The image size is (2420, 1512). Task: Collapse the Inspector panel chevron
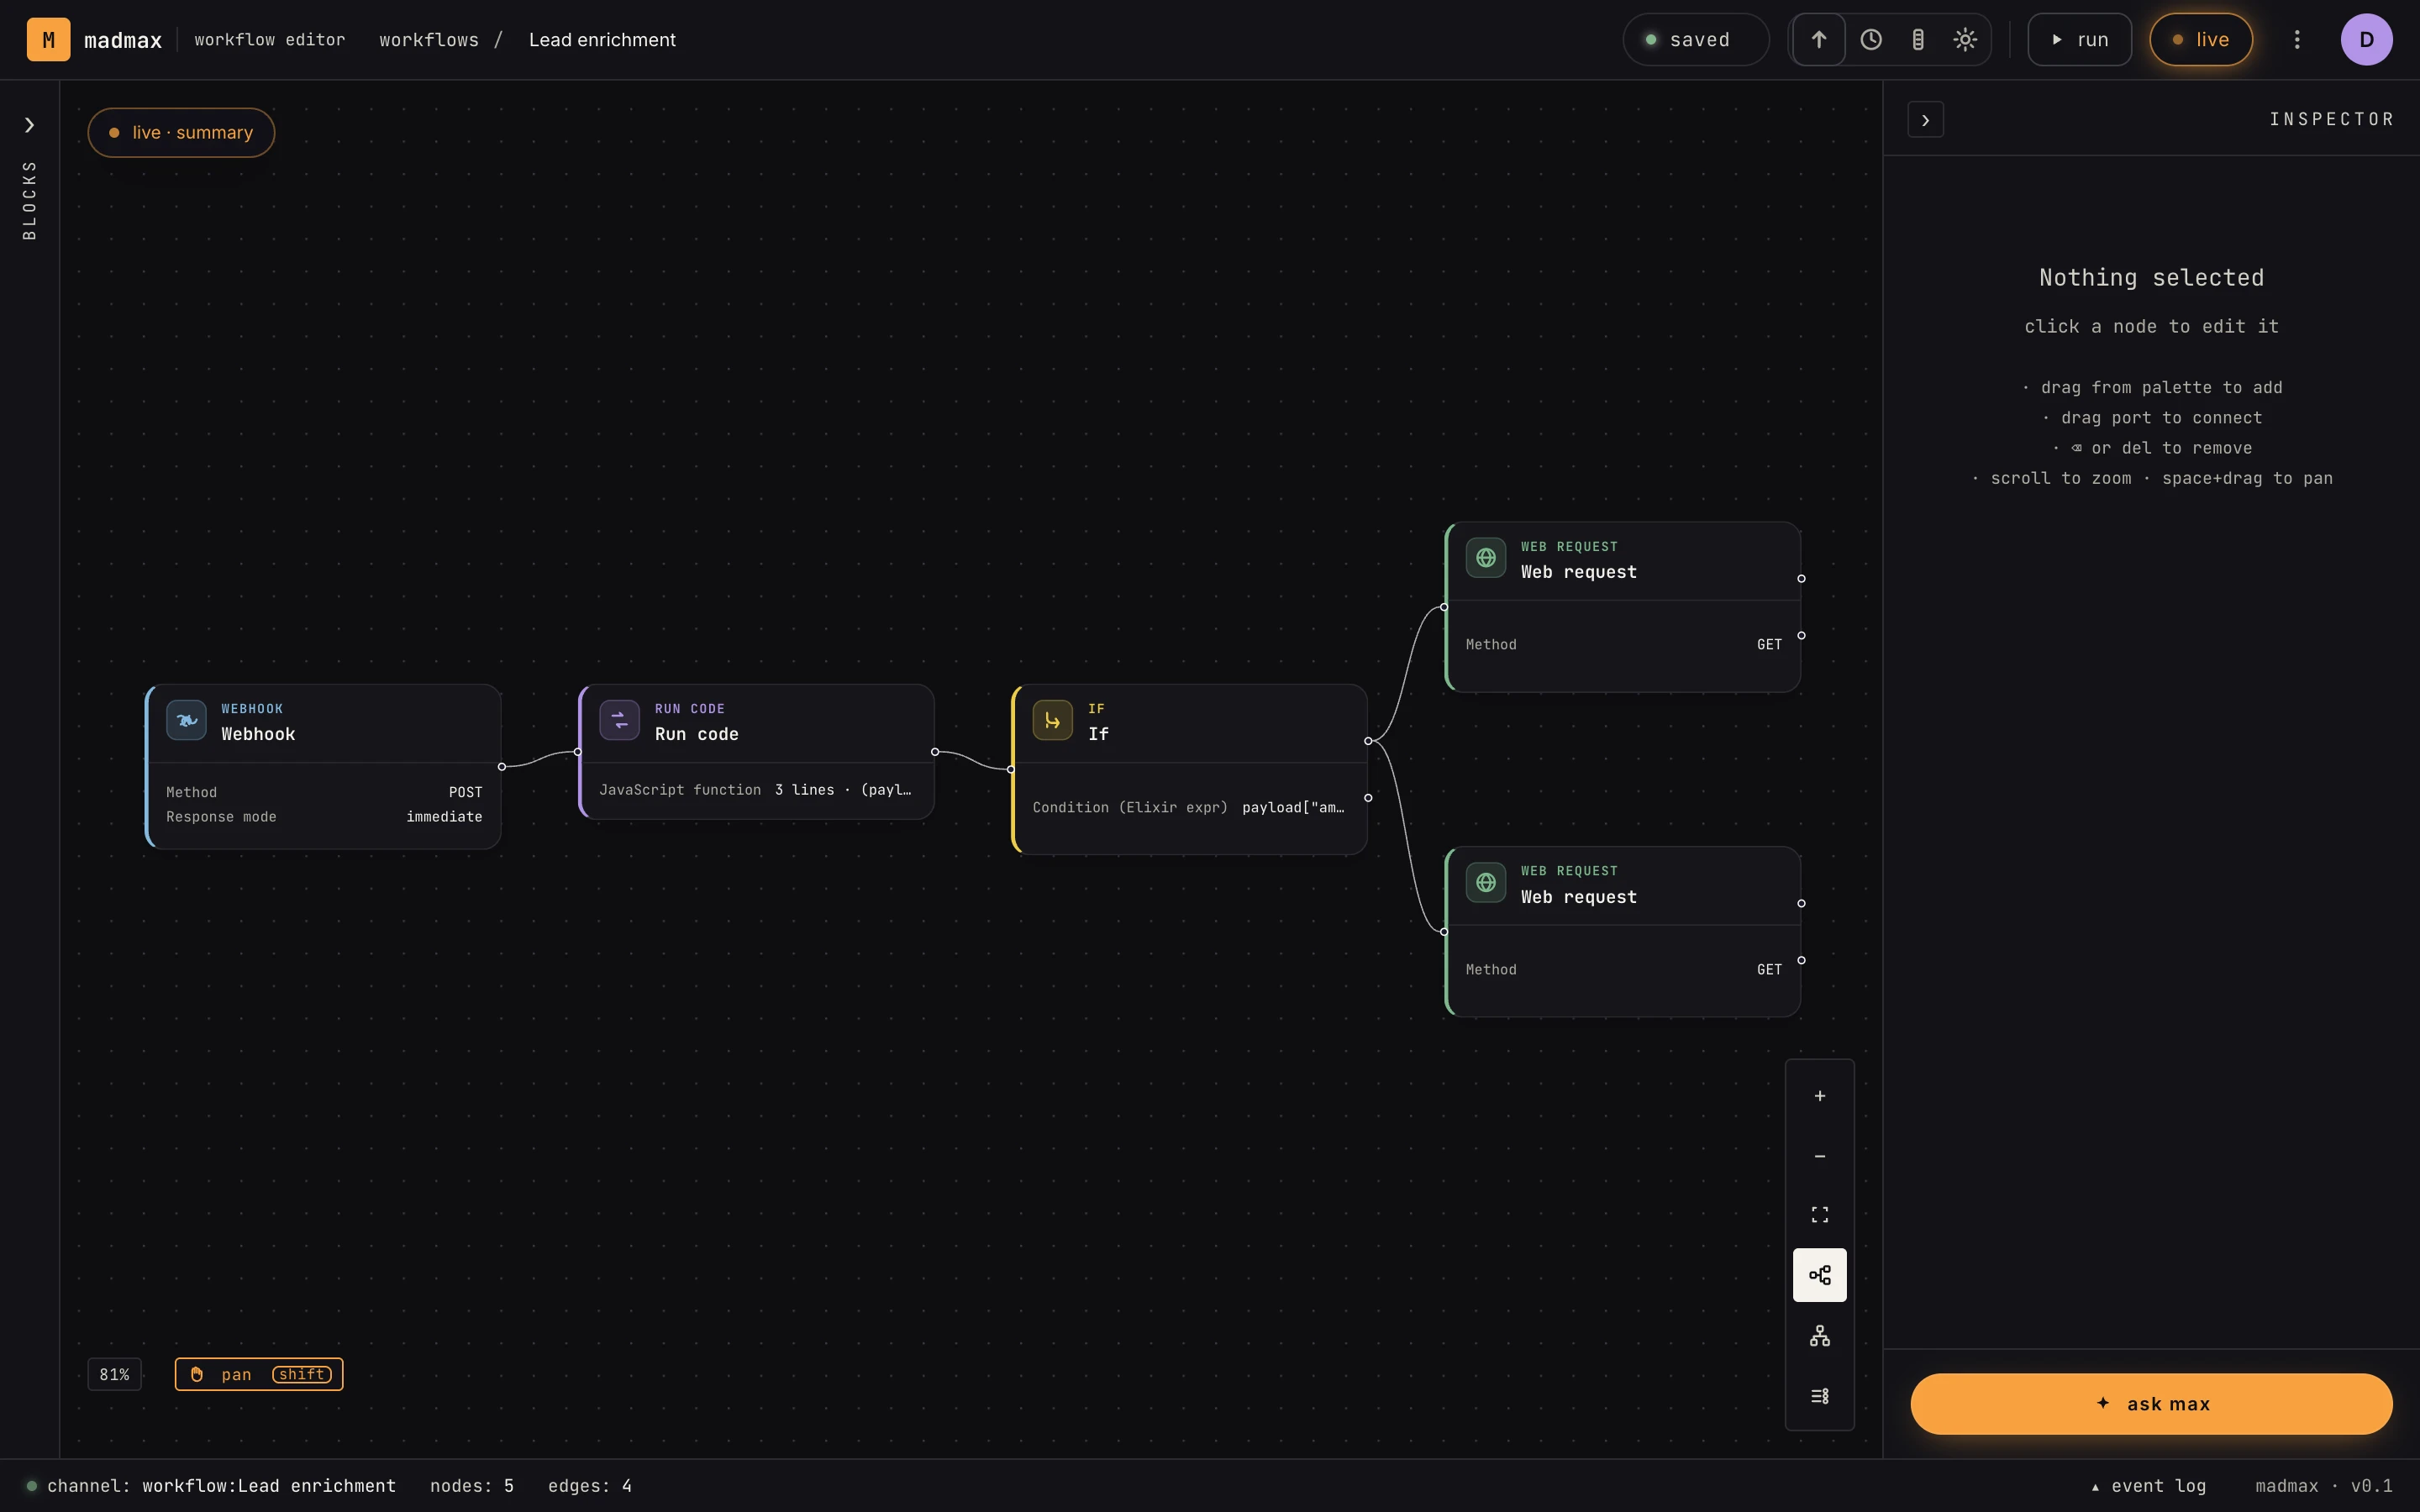1925,120
